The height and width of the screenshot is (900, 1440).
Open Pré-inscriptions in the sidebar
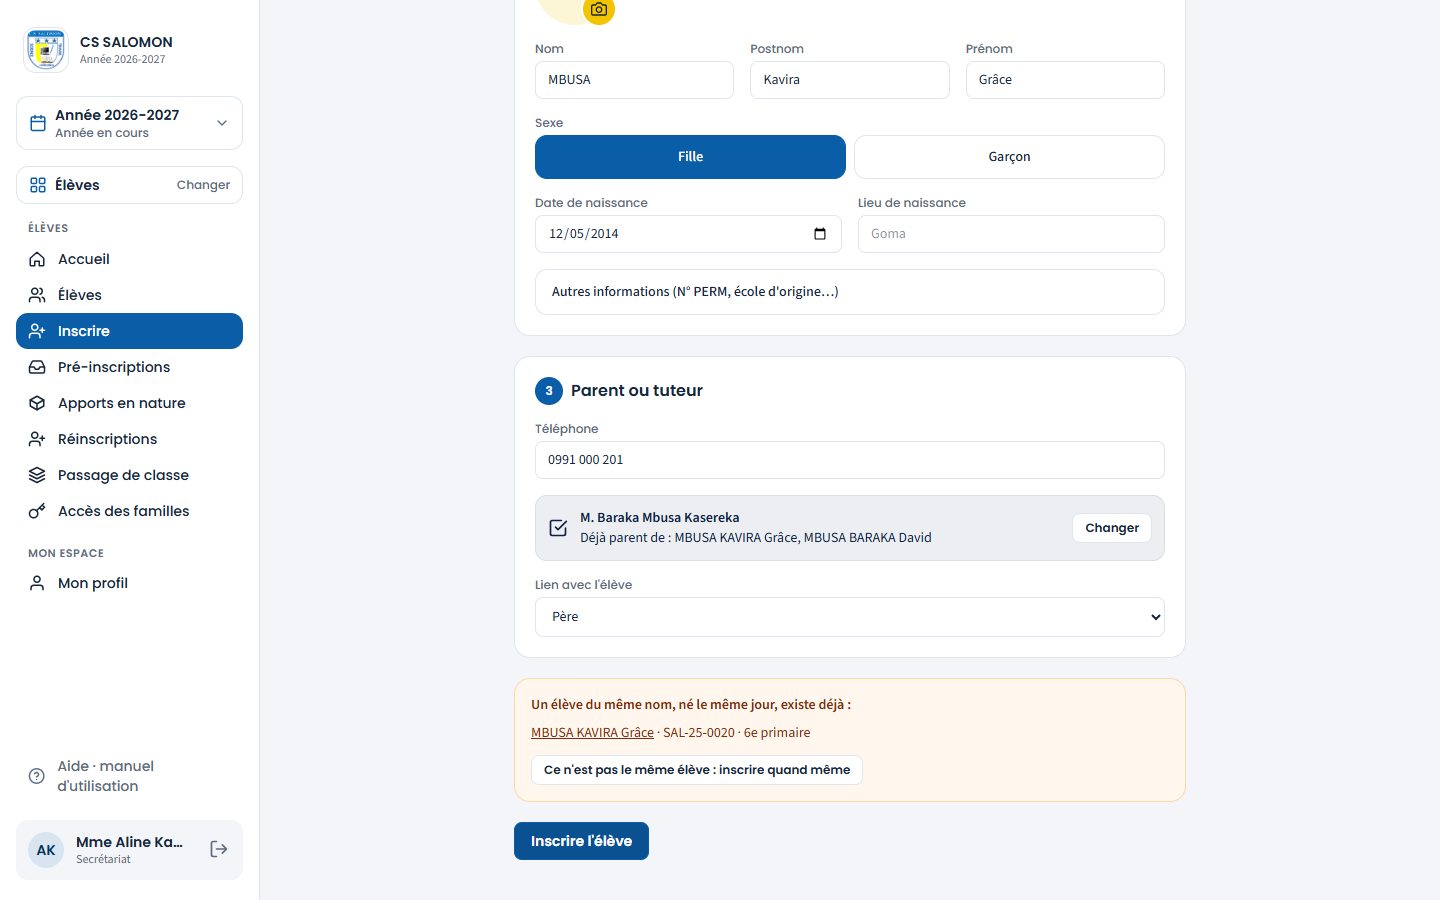[129, 367]
